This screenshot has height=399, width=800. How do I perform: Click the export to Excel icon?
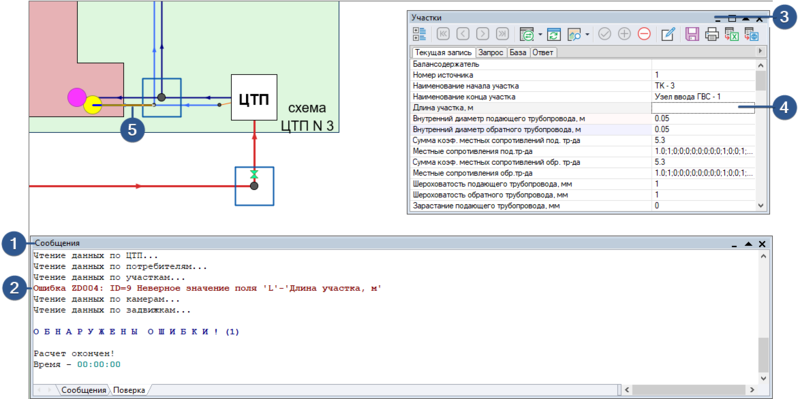coord(732,34)
